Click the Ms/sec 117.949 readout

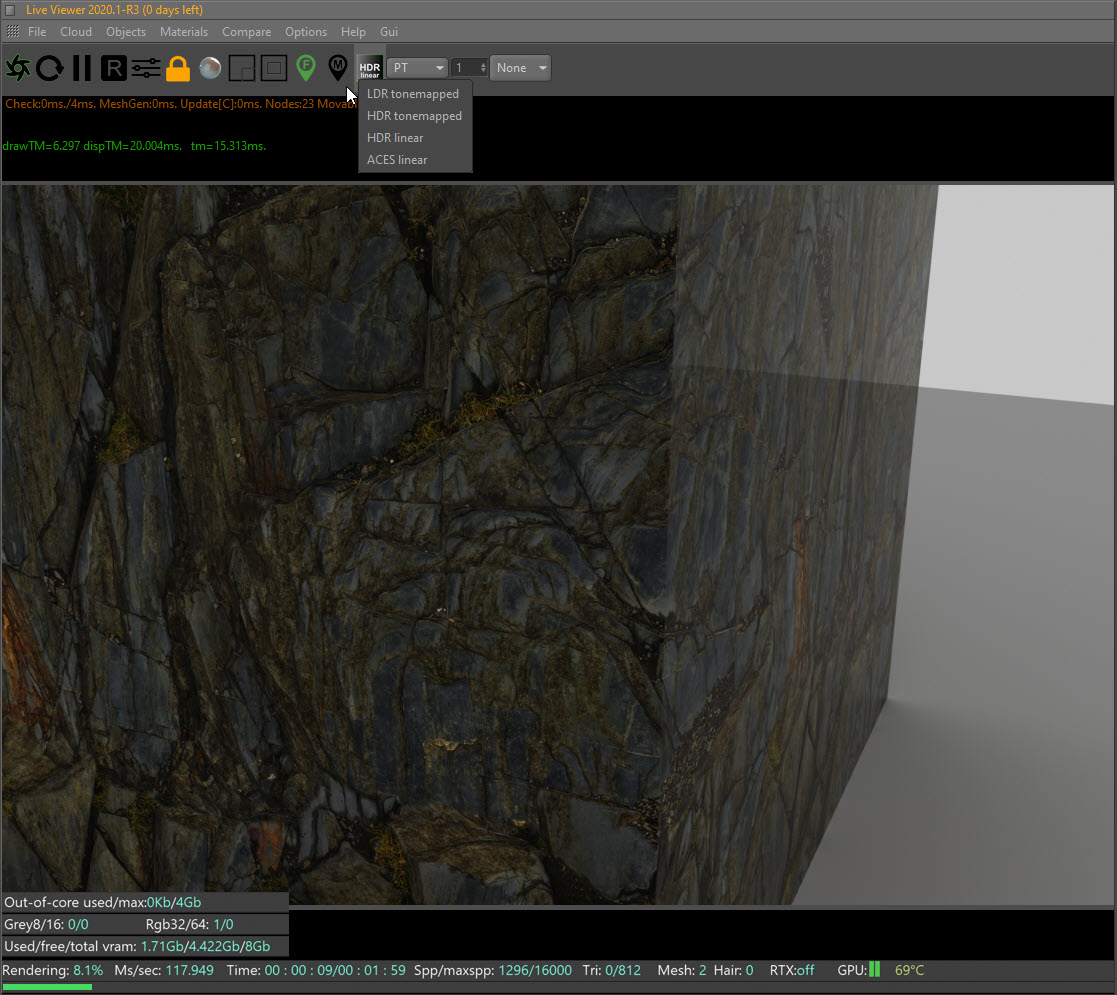[164, 971]
